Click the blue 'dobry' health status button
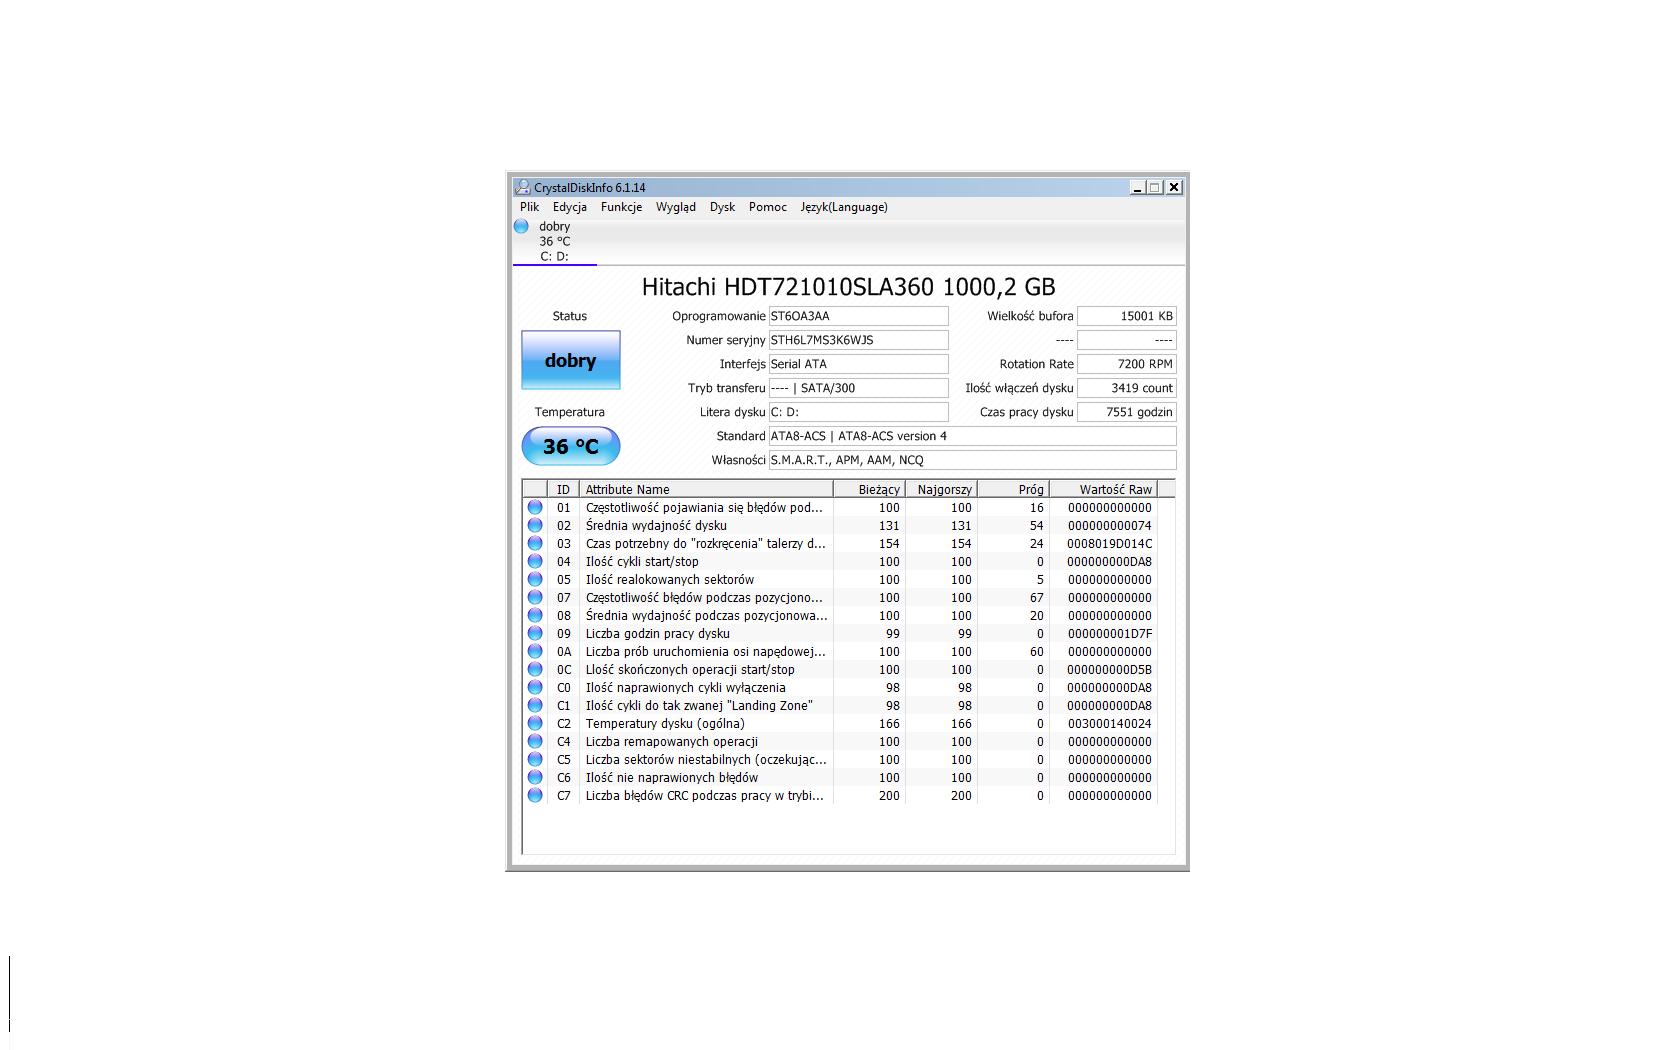 [571, 360]
